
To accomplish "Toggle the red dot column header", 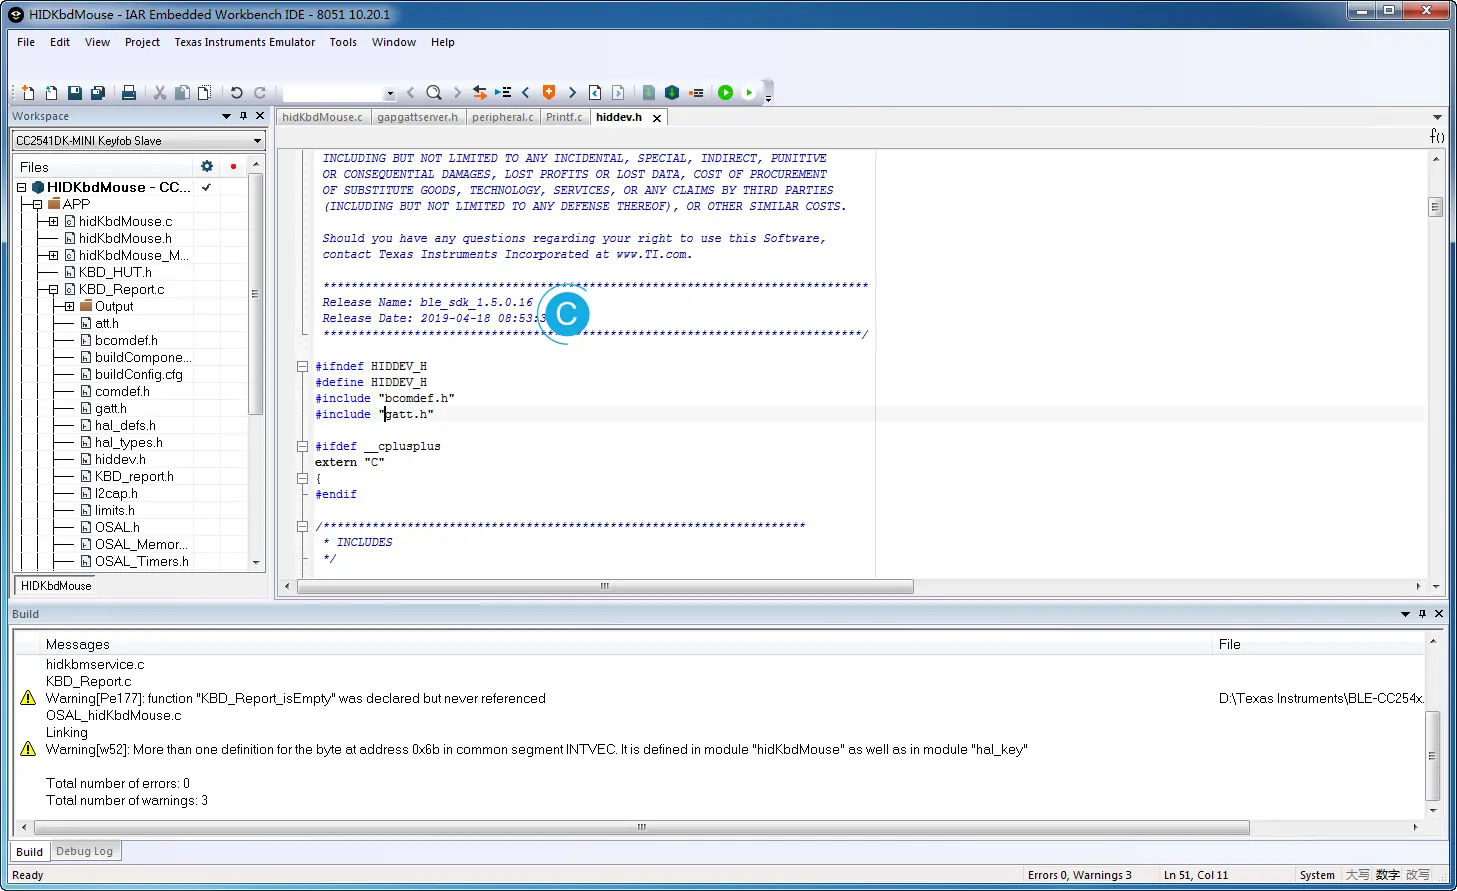I will (233, 166).
